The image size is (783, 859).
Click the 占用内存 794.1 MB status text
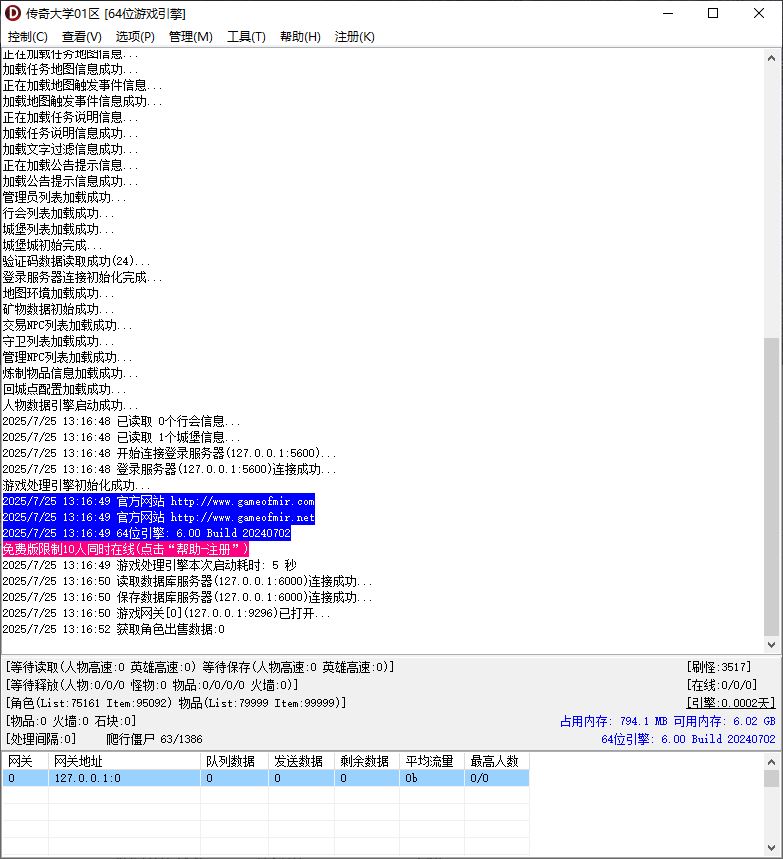point(614,721)
